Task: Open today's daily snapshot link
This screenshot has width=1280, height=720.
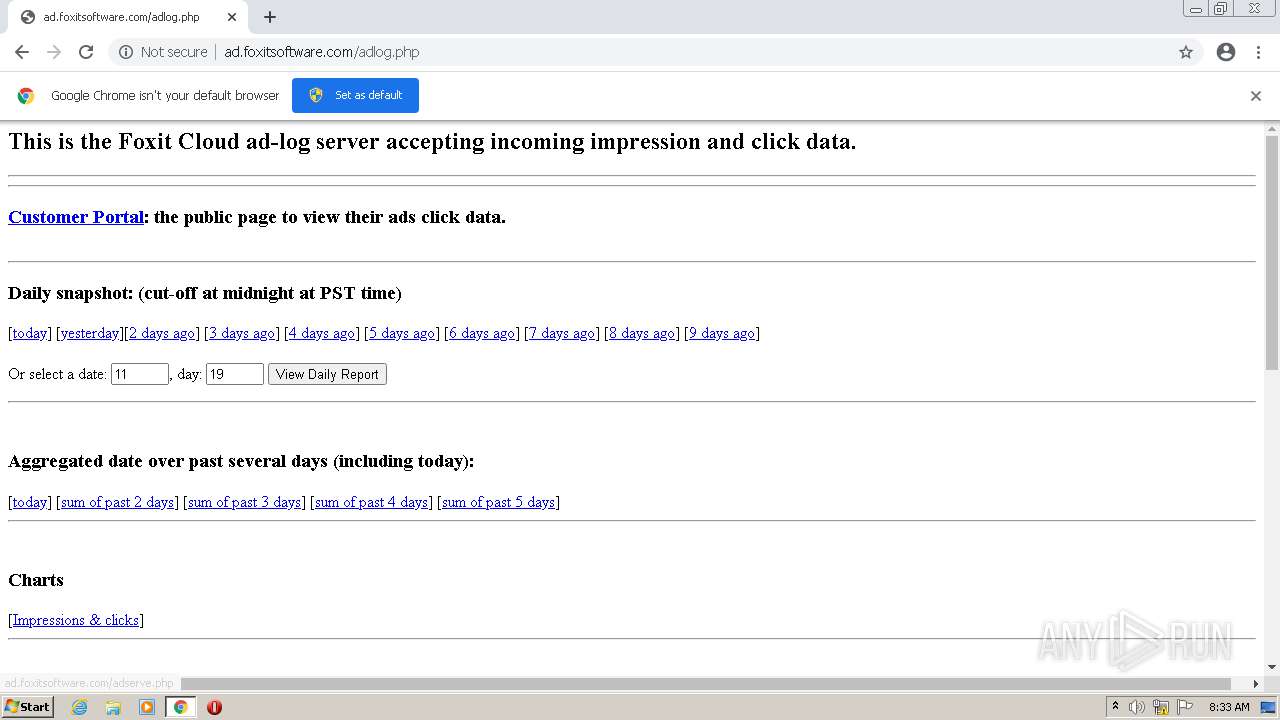Action: (x=30, y=333)
